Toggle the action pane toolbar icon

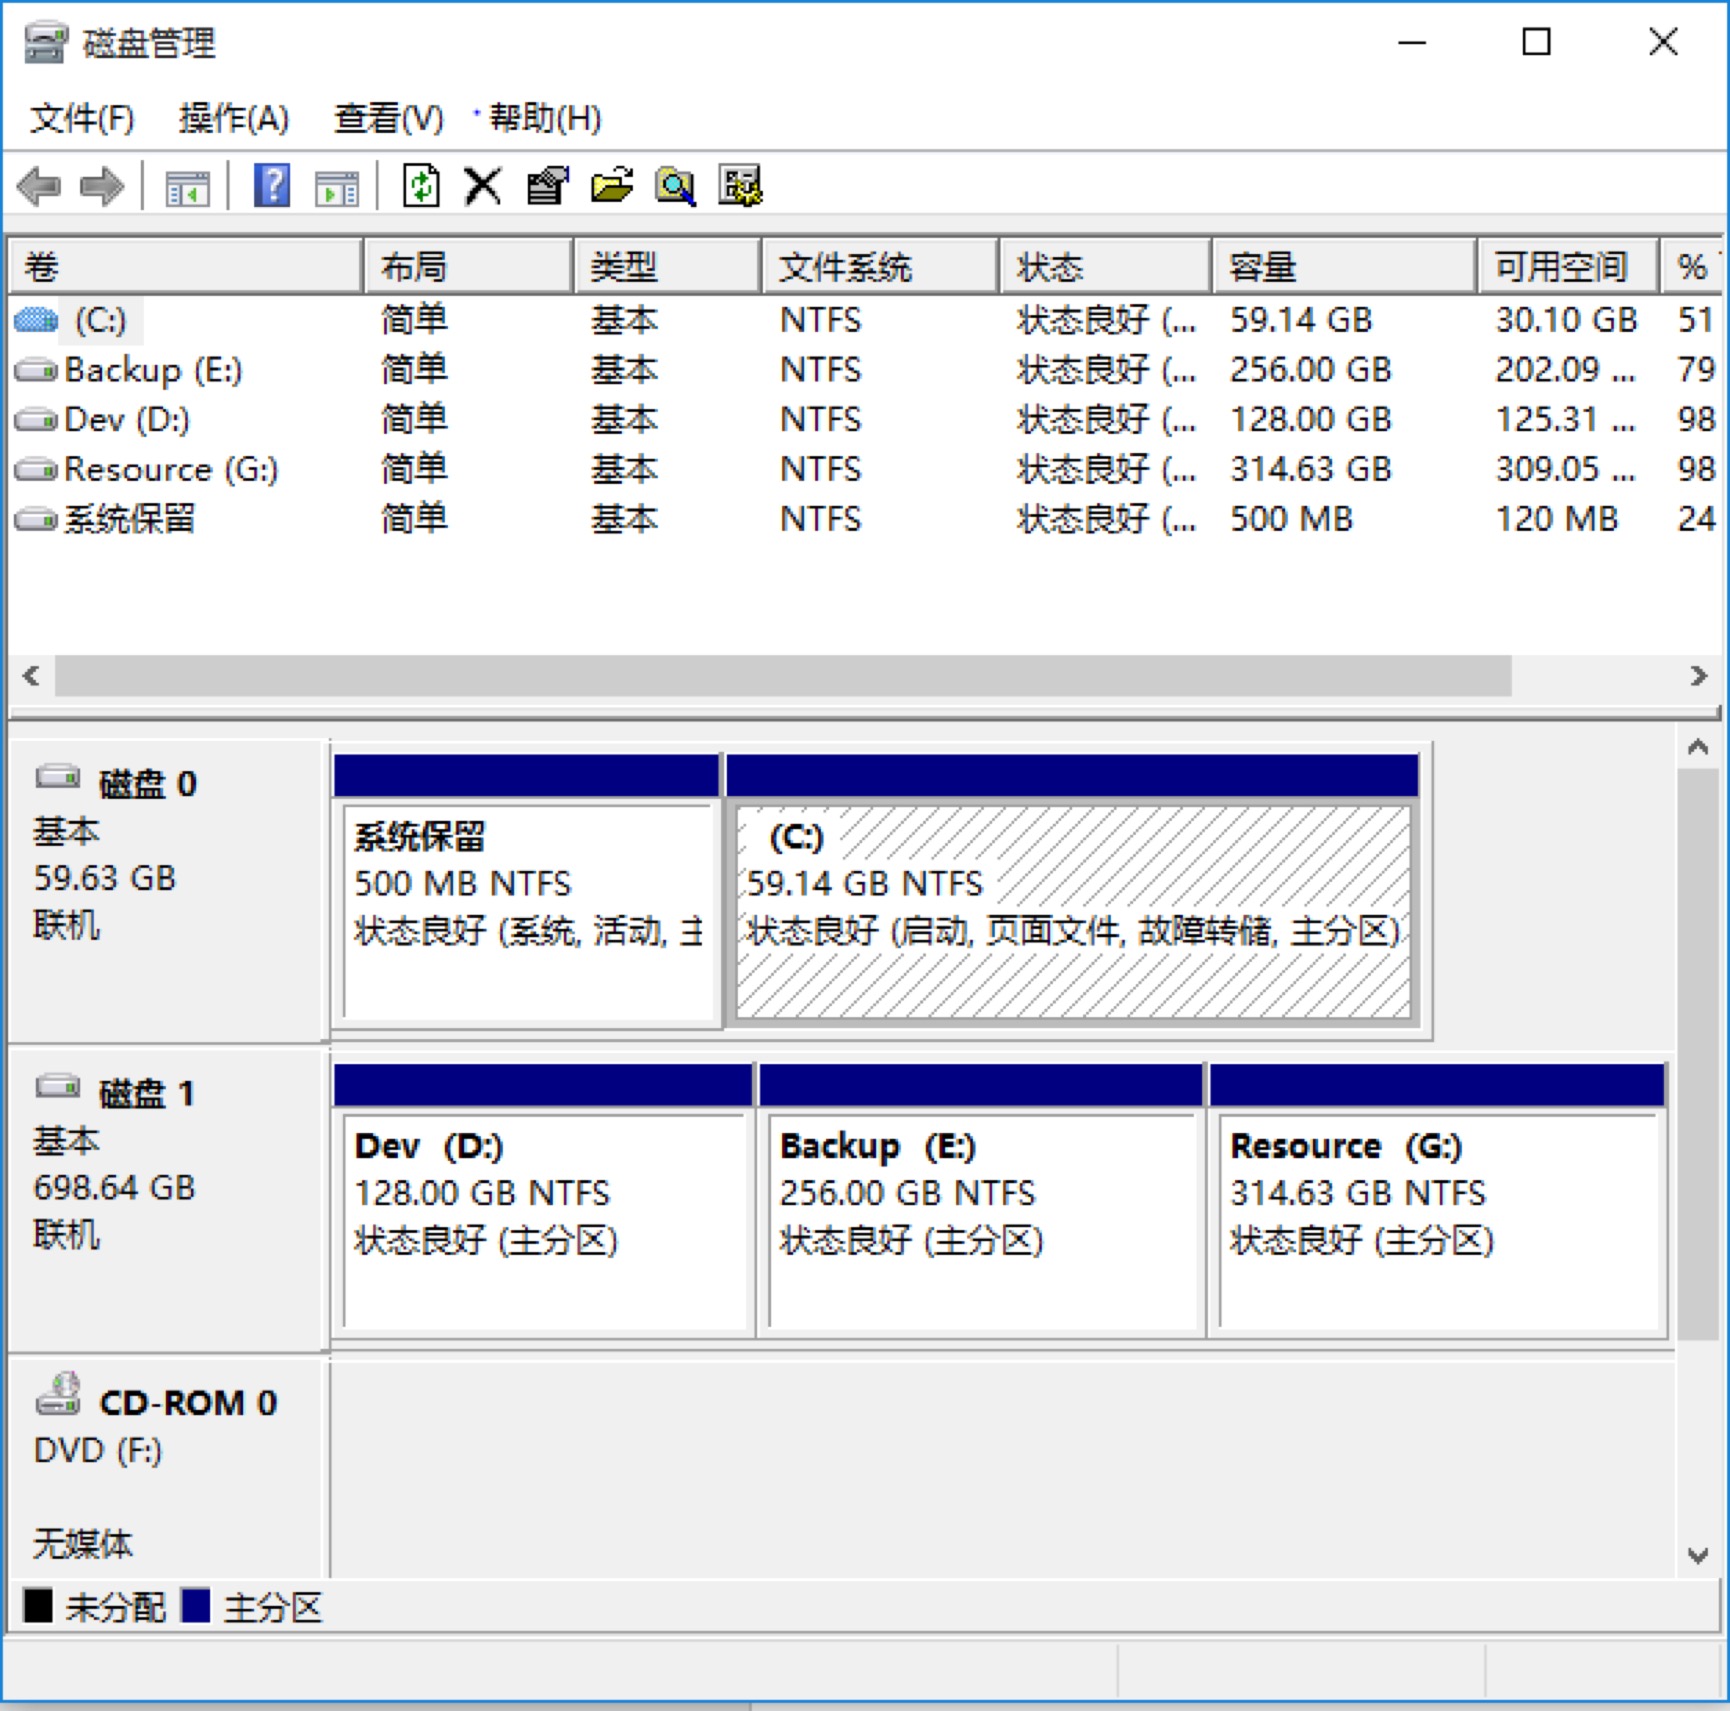click(x=337, y=187)
